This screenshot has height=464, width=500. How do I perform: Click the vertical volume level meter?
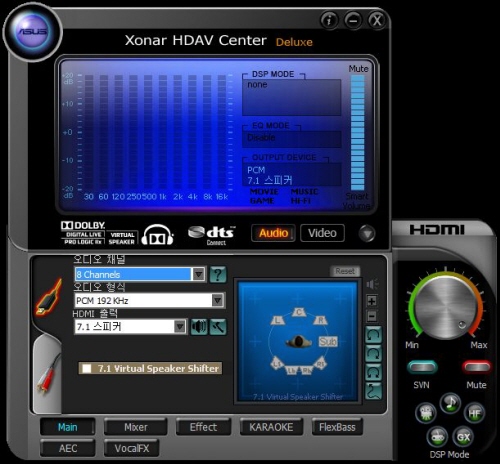(x=358, y=132)
